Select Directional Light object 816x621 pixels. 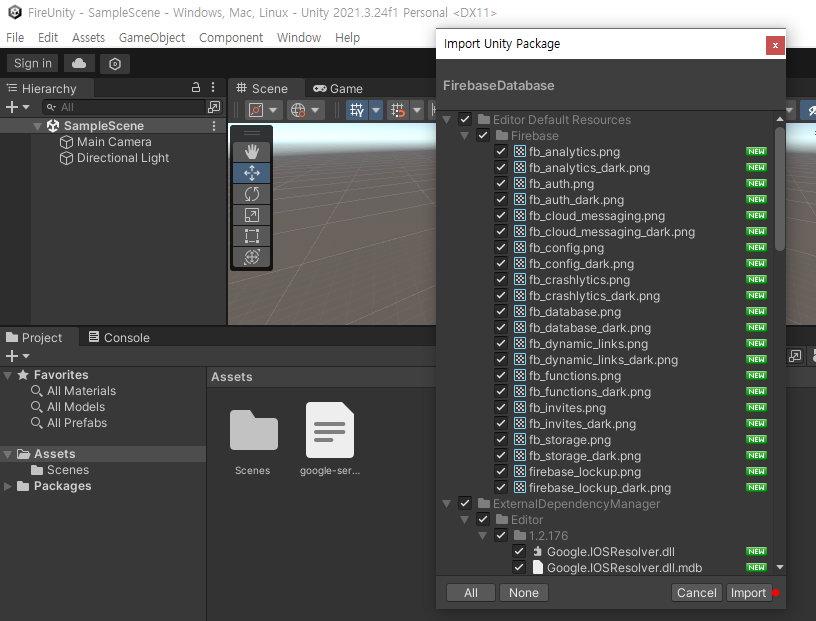coord(123,158)
